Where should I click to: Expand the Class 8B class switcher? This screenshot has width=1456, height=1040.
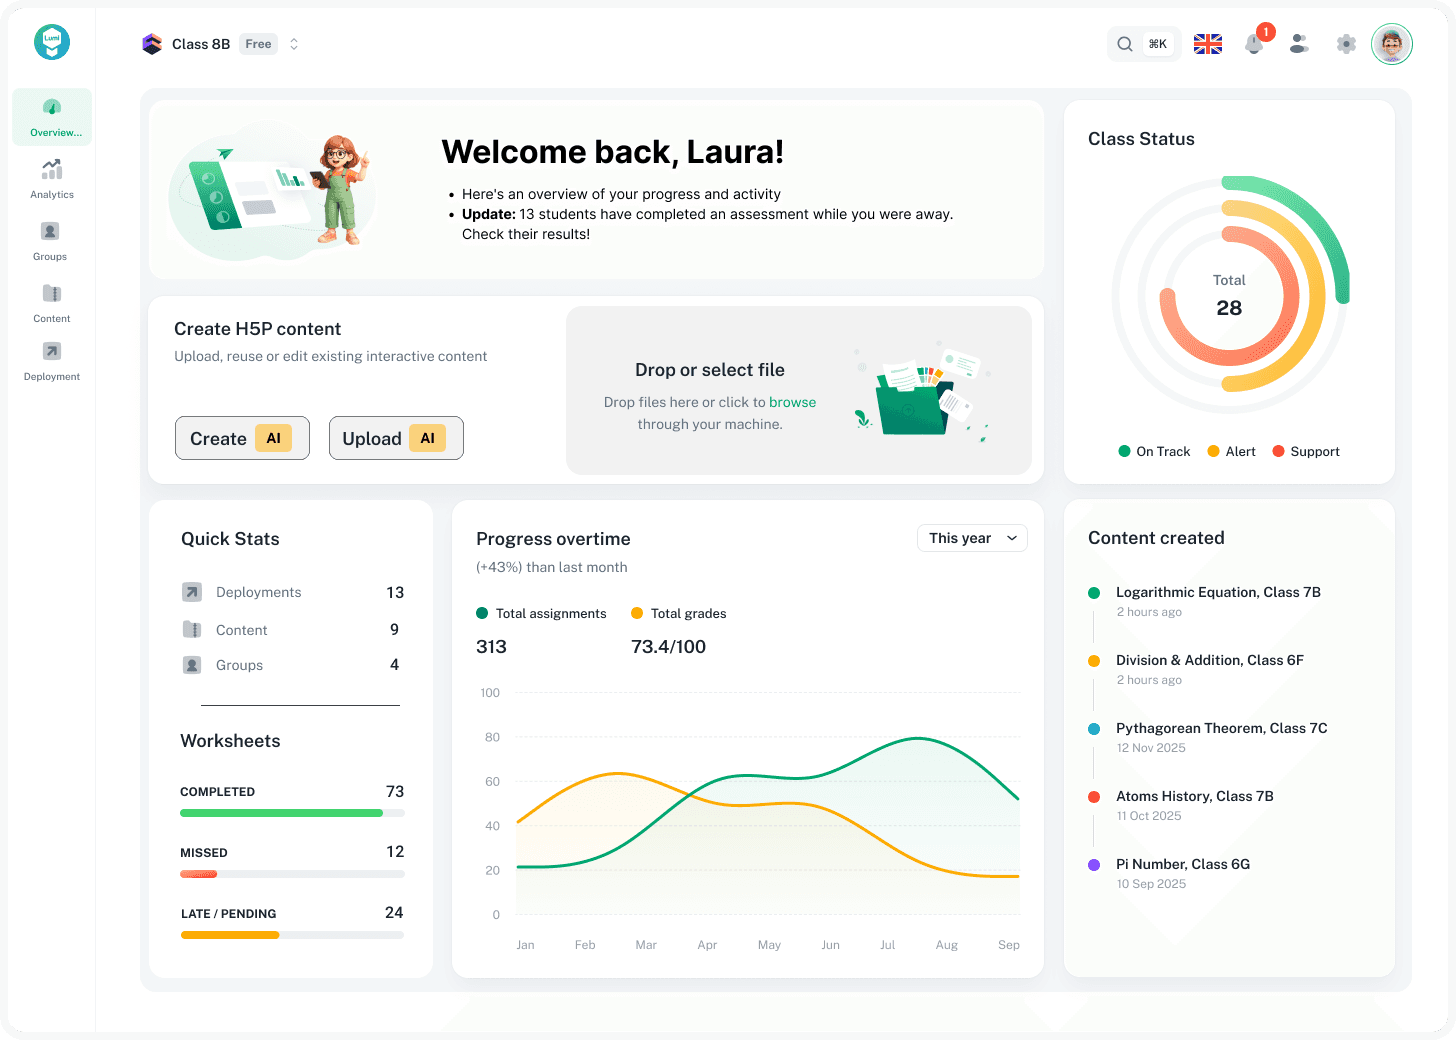click(294, 44)
